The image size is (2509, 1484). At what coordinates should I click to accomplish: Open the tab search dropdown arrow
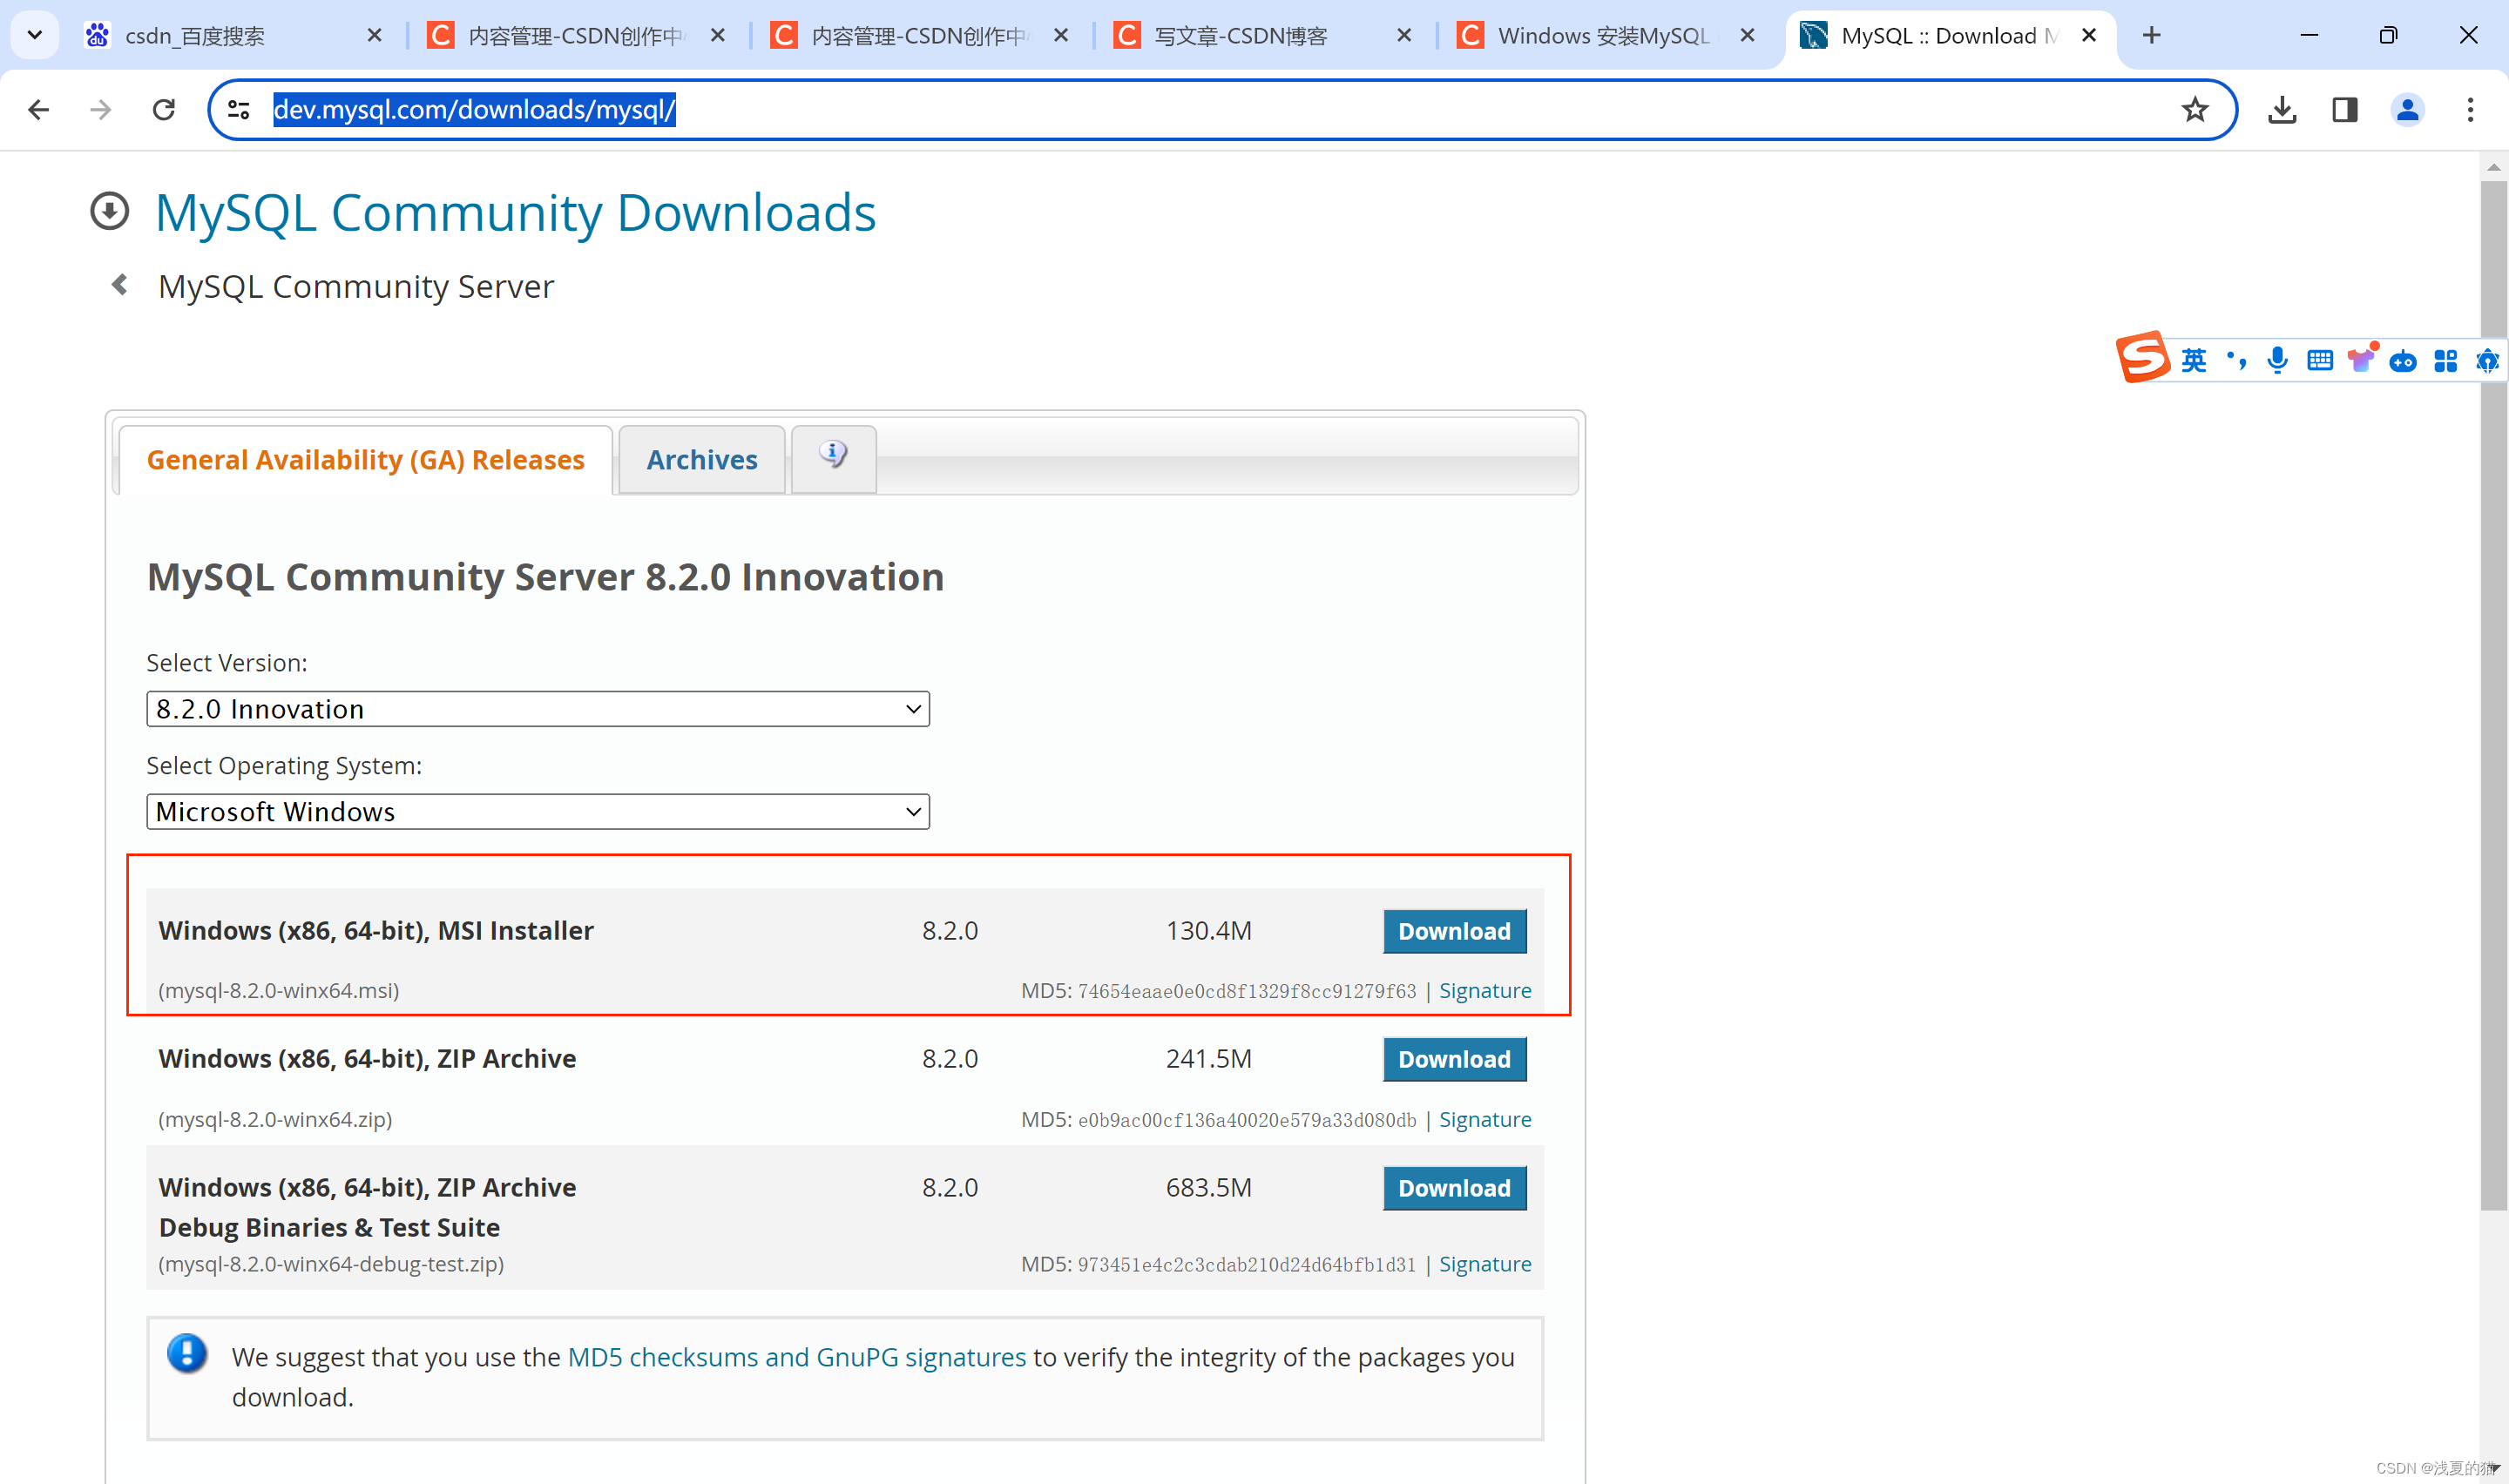point(35,36)
